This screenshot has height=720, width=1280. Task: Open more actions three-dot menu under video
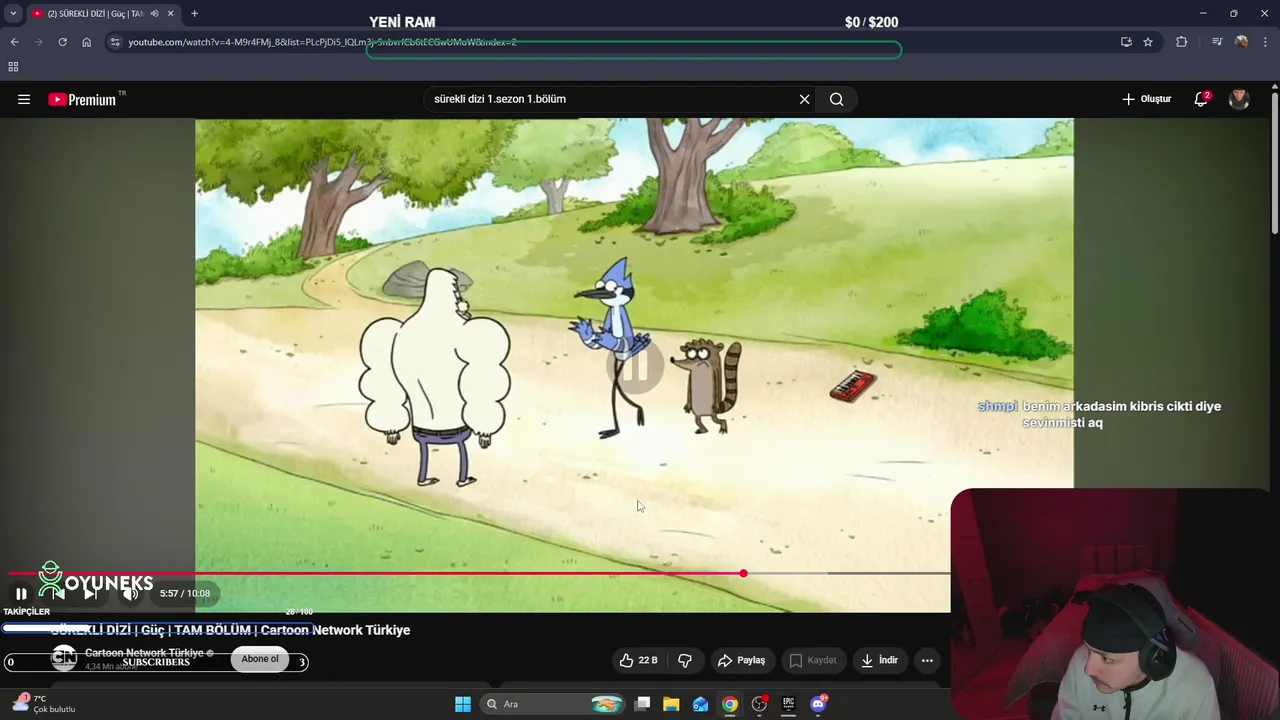[927, 660]
